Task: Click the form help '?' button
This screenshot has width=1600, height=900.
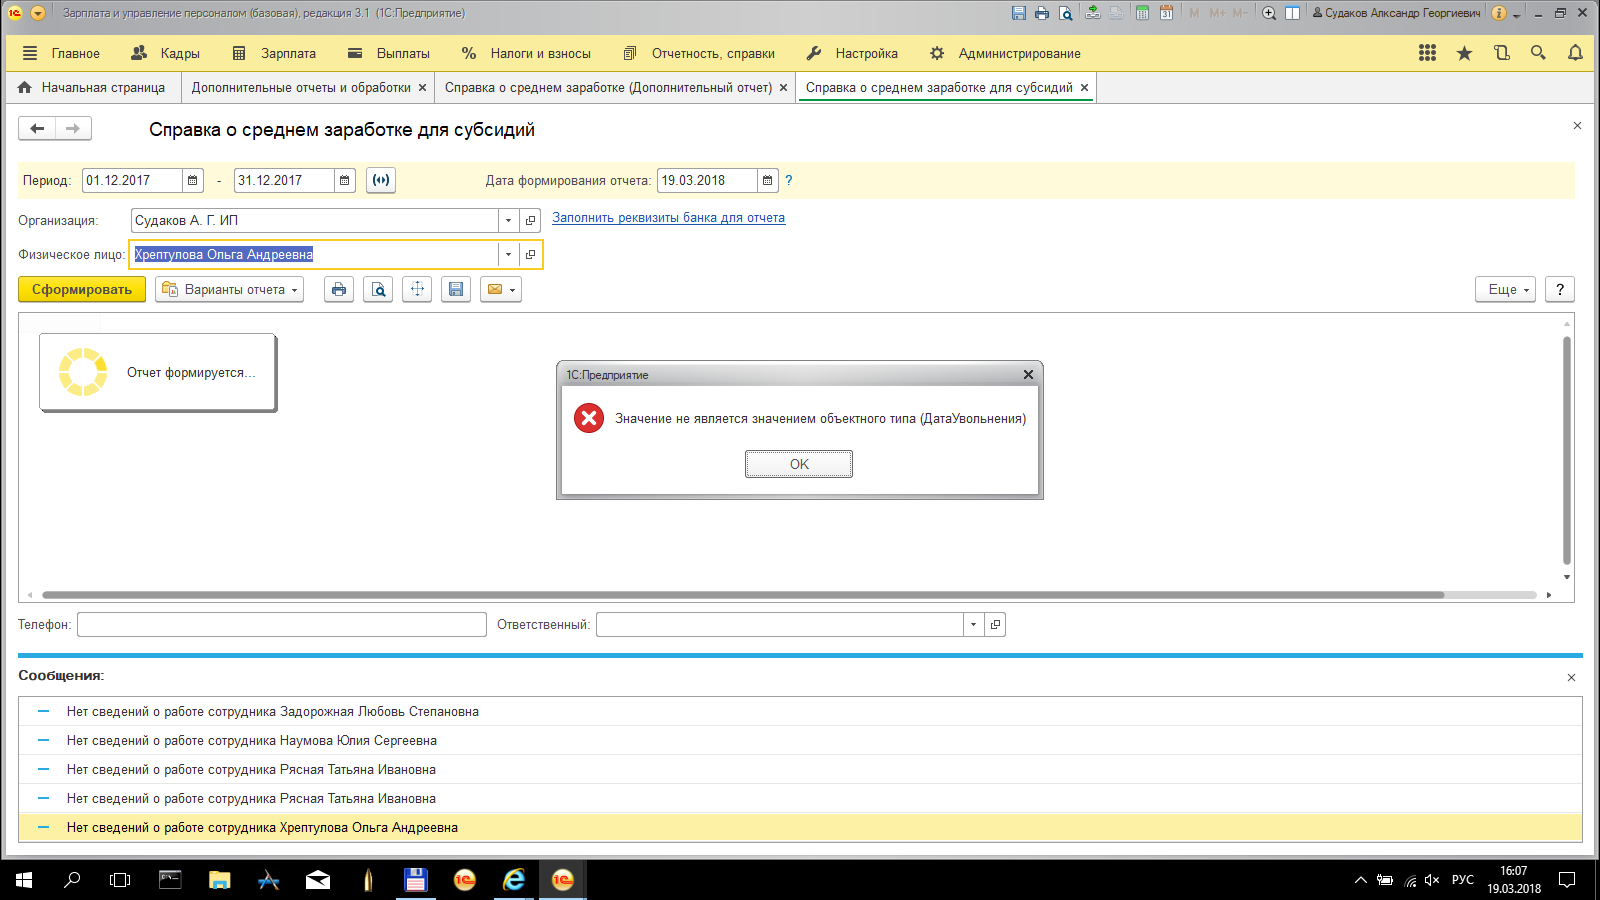Action: click(x=1560, y=289)
